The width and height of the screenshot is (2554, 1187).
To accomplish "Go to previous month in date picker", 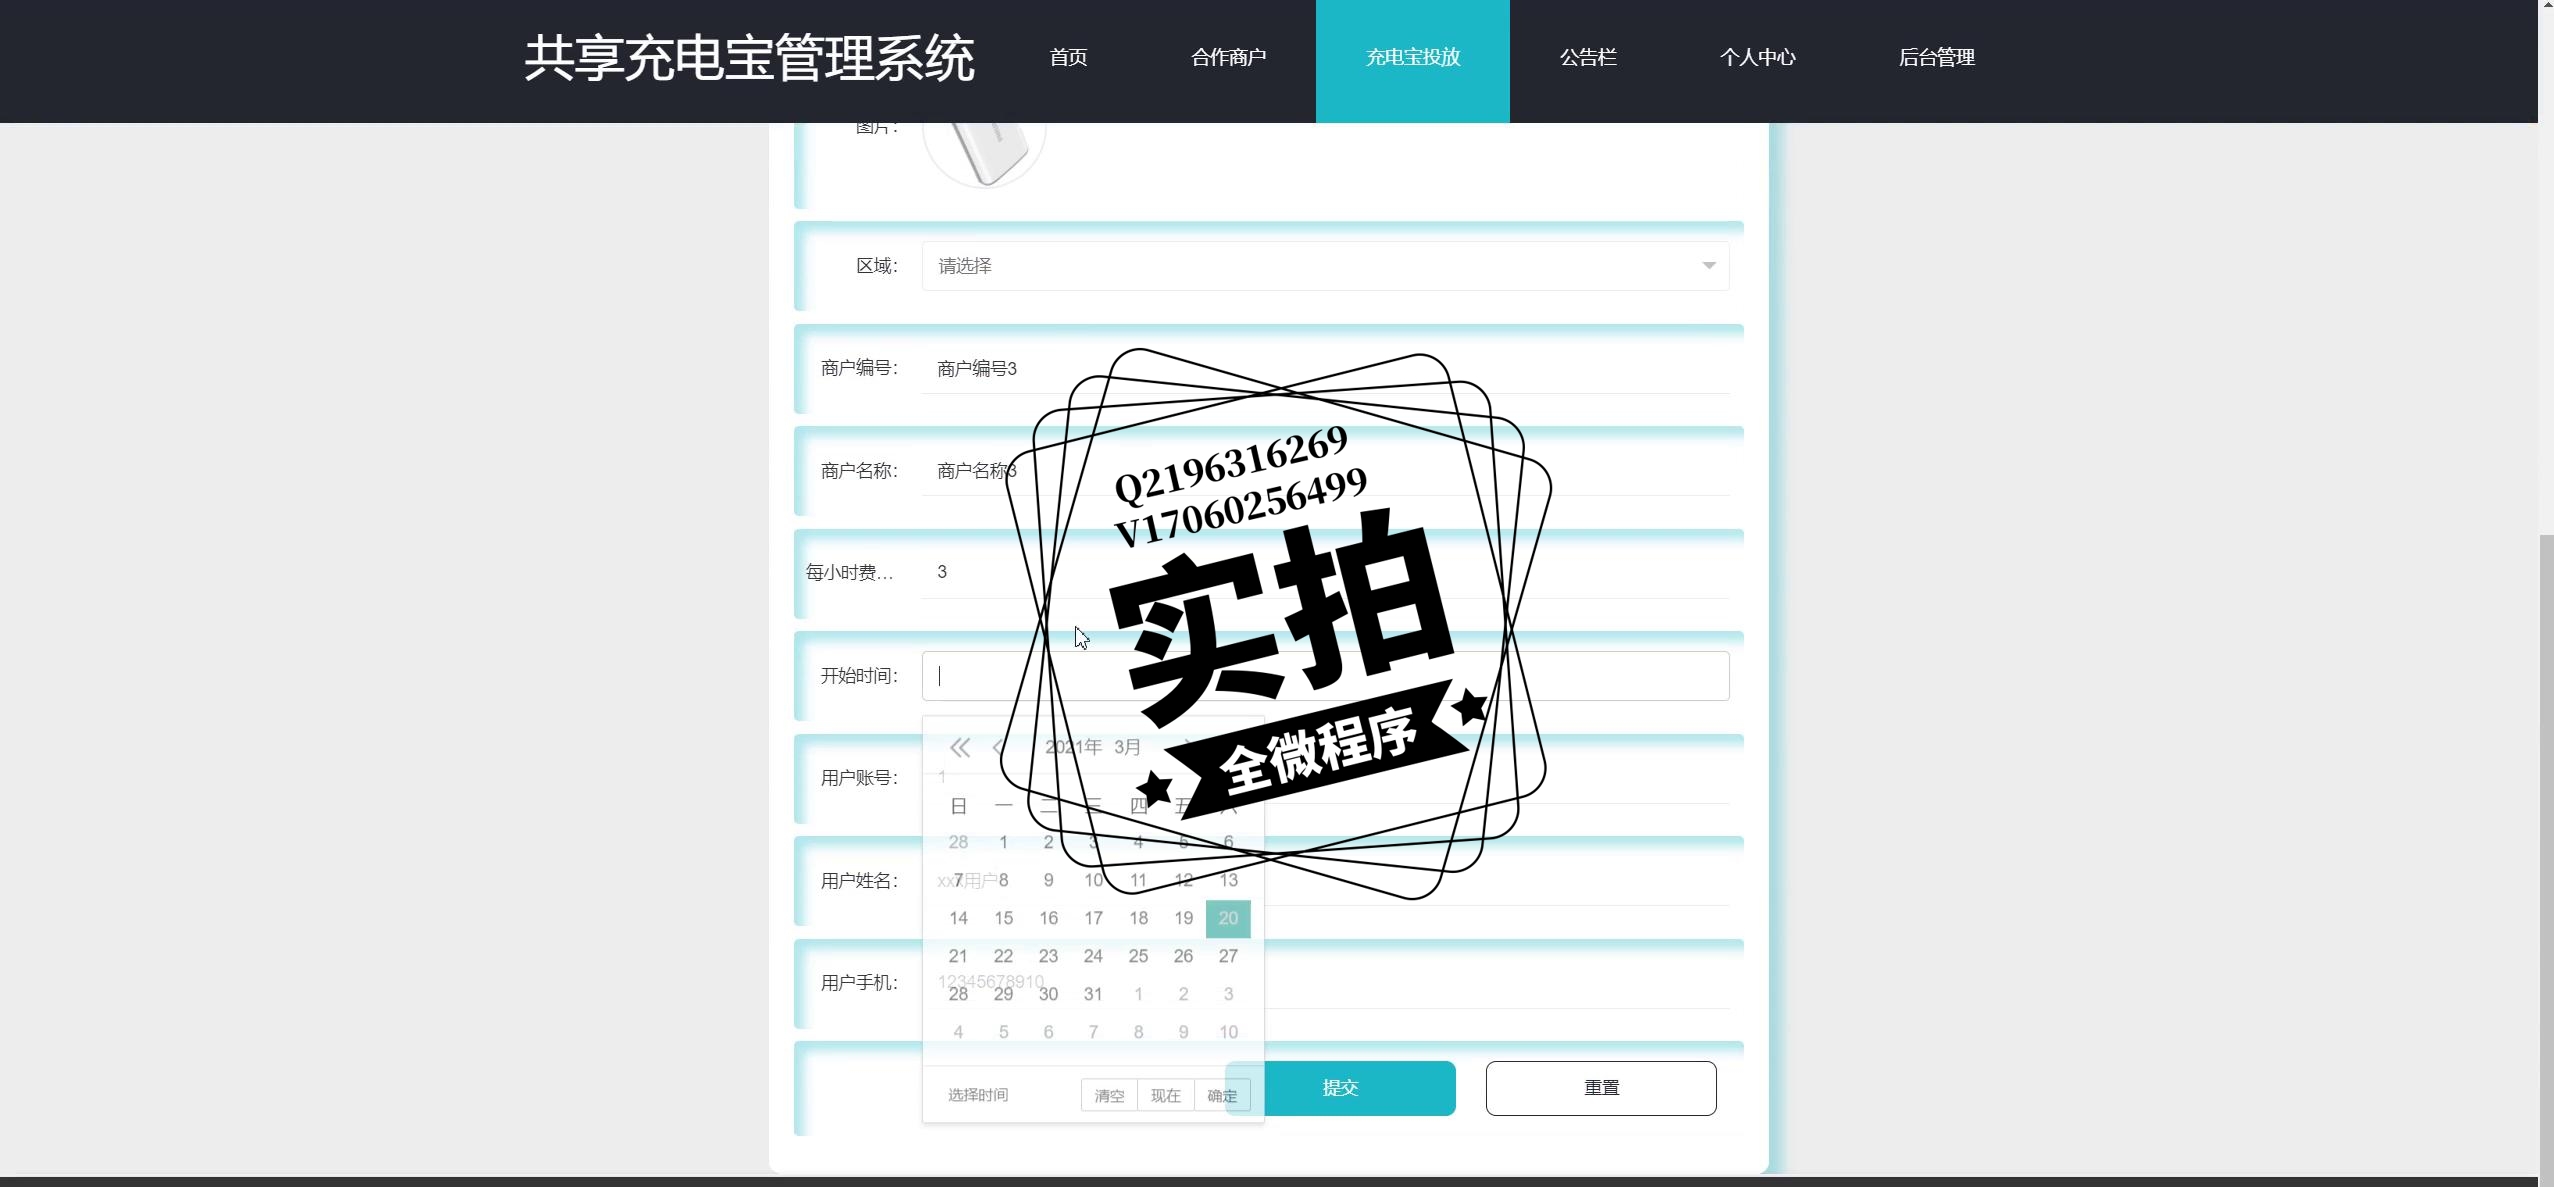I will point(997,747).
